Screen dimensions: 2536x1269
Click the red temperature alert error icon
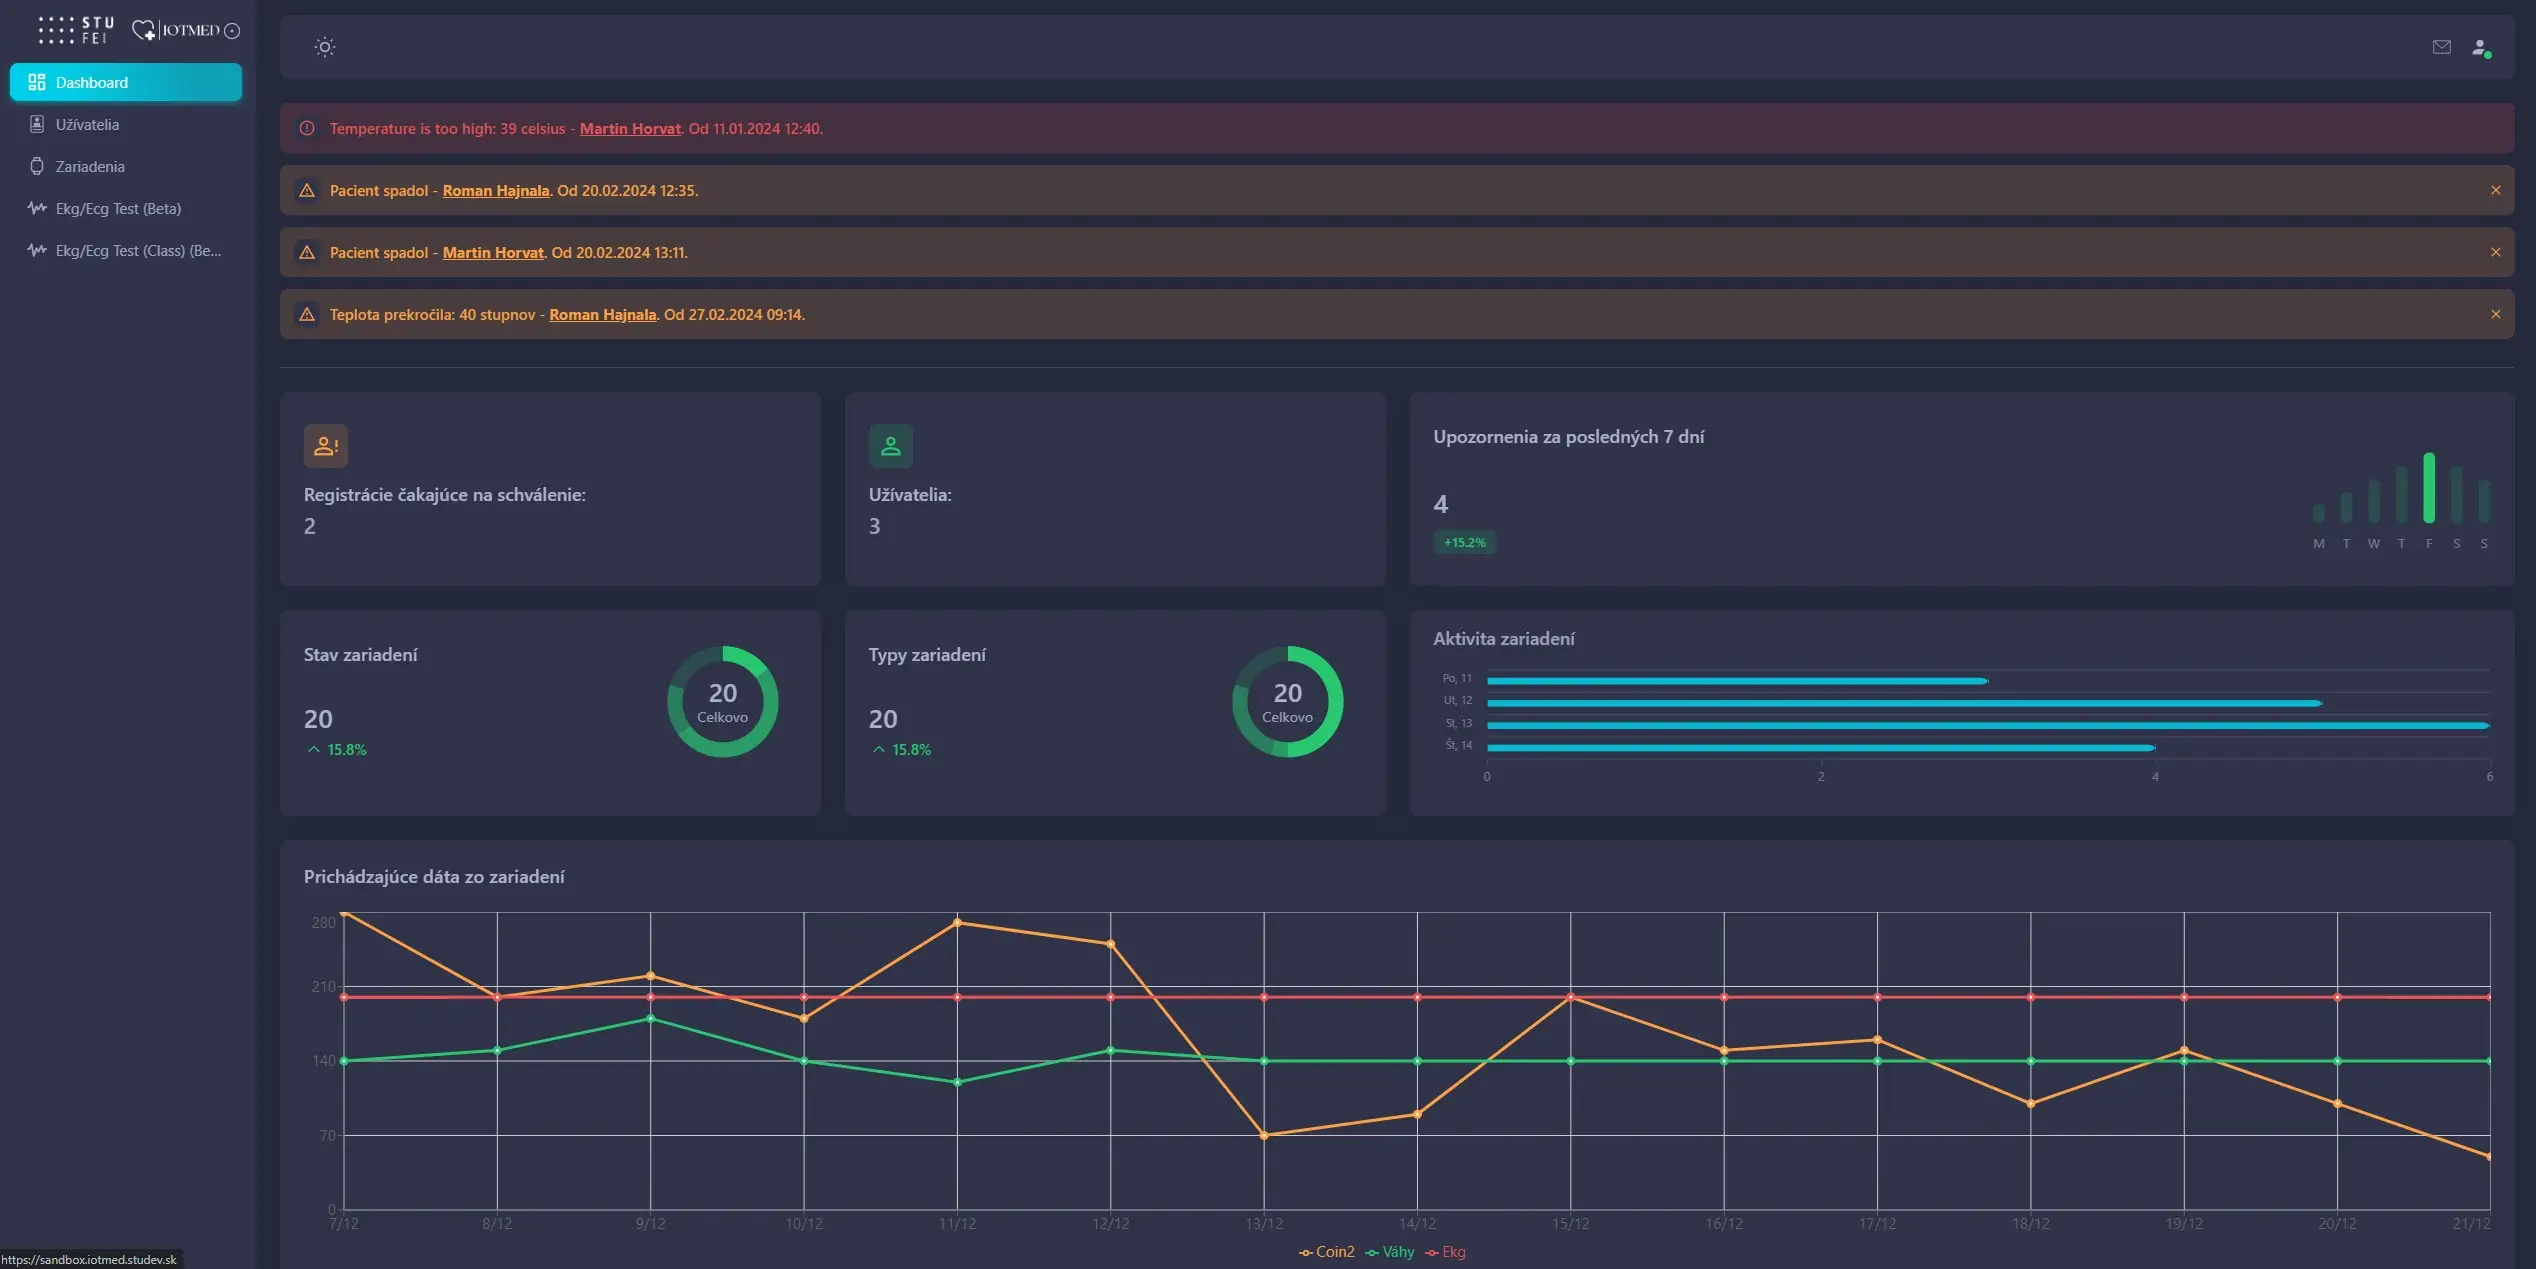coord(307,129)
